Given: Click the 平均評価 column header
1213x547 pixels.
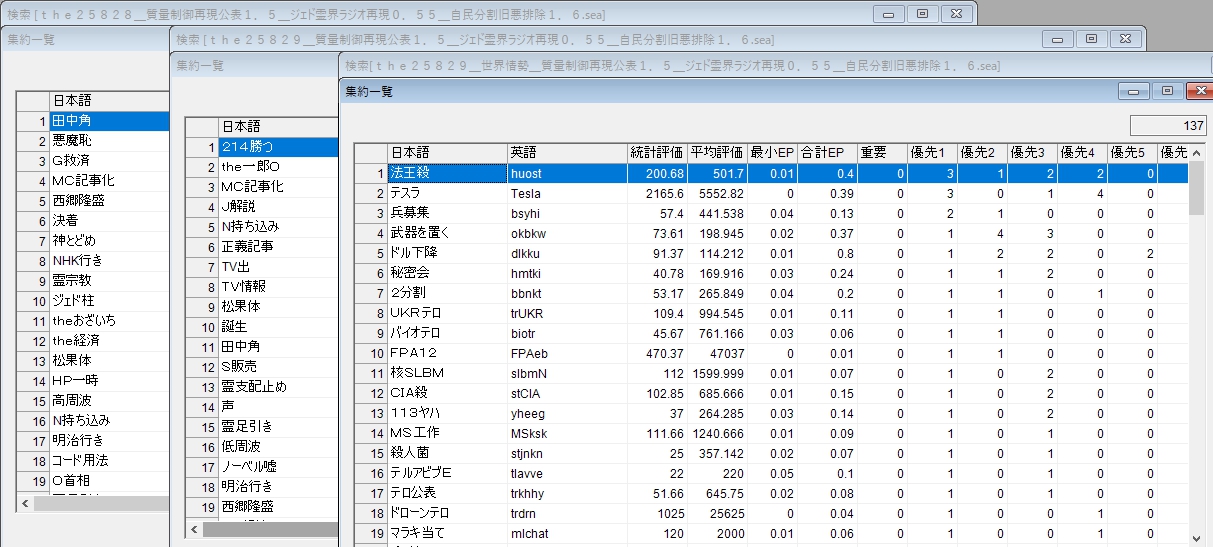Looking at the screenshot, I should (716, 153).
